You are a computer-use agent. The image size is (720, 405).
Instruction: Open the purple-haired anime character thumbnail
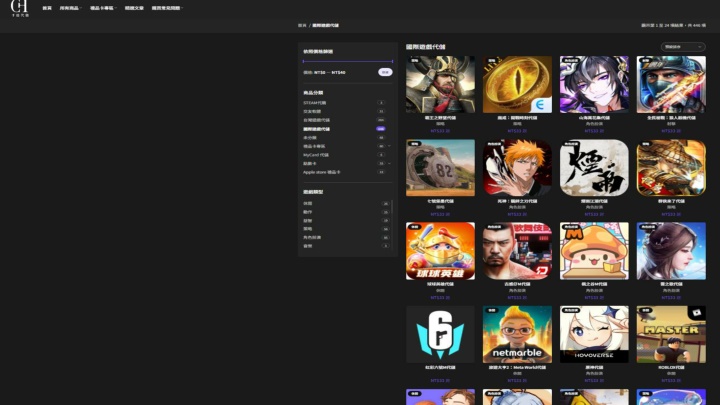coord(594,84)
